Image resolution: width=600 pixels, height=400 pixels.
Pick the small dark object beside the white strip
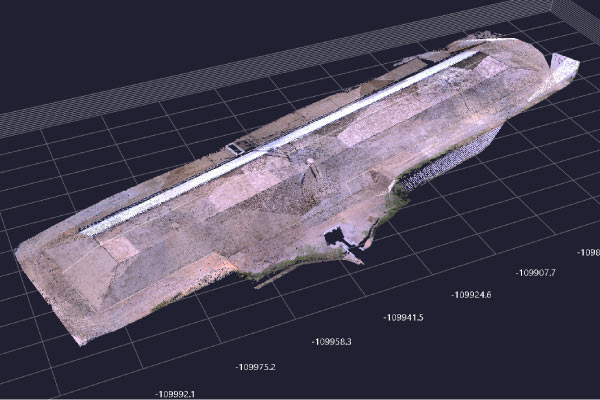point(236,148)
